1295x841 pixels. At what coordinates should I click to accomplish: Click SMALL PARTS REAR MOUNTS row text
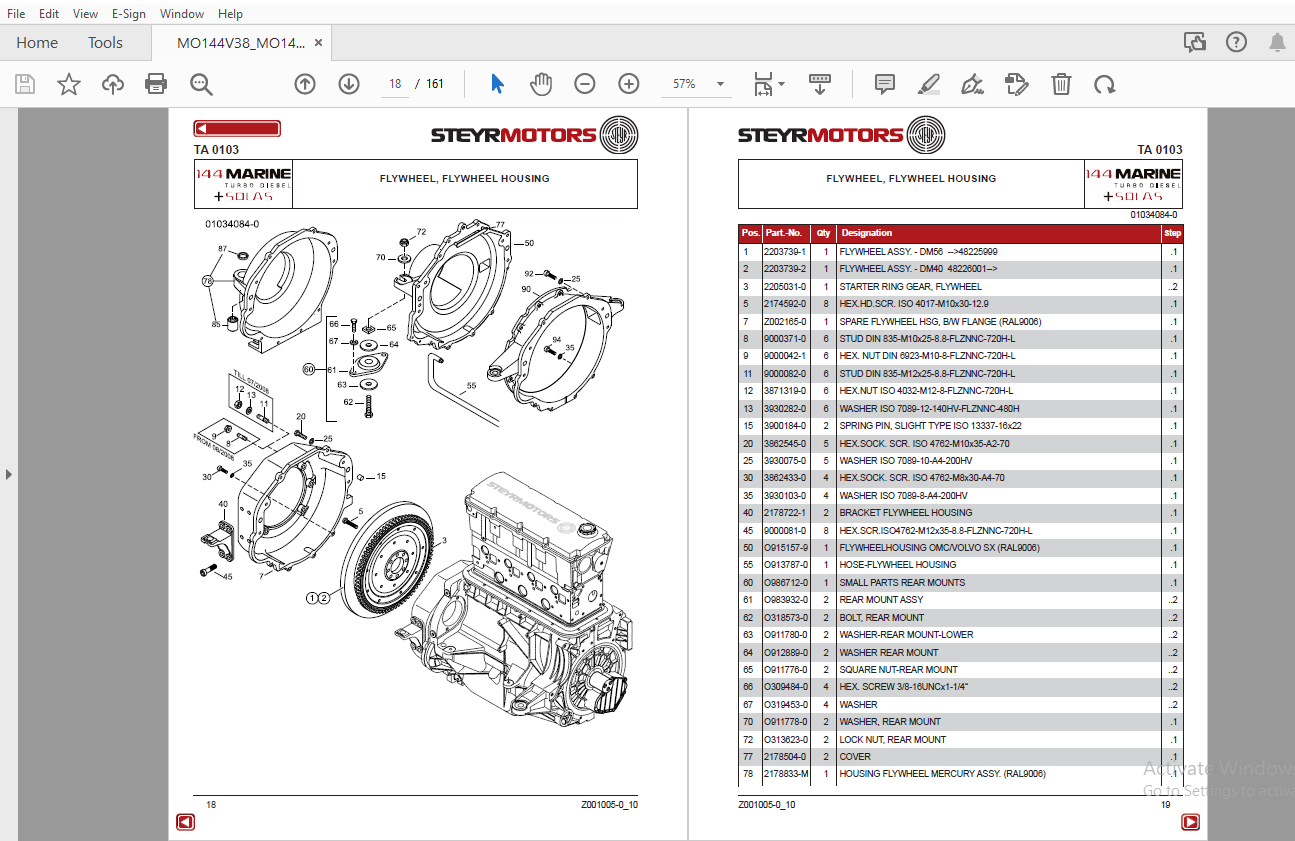(x=902, y=583)
